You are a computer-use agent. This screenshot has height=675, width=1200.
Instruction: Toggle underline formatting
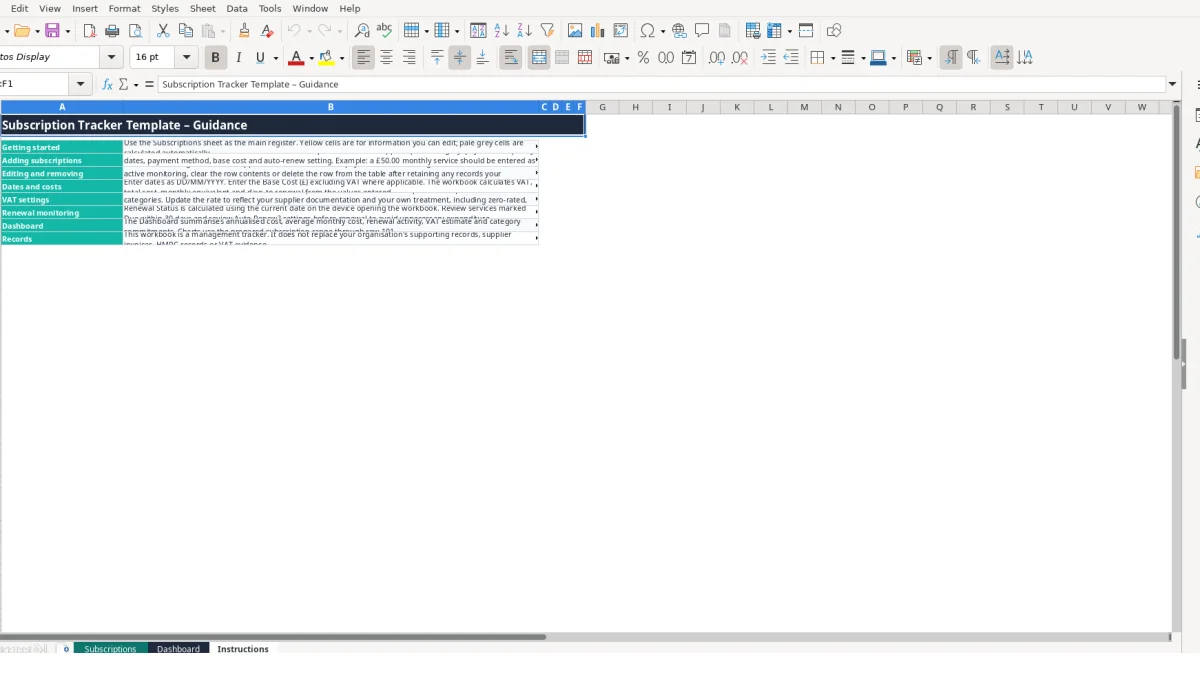[x=261, y=58]
